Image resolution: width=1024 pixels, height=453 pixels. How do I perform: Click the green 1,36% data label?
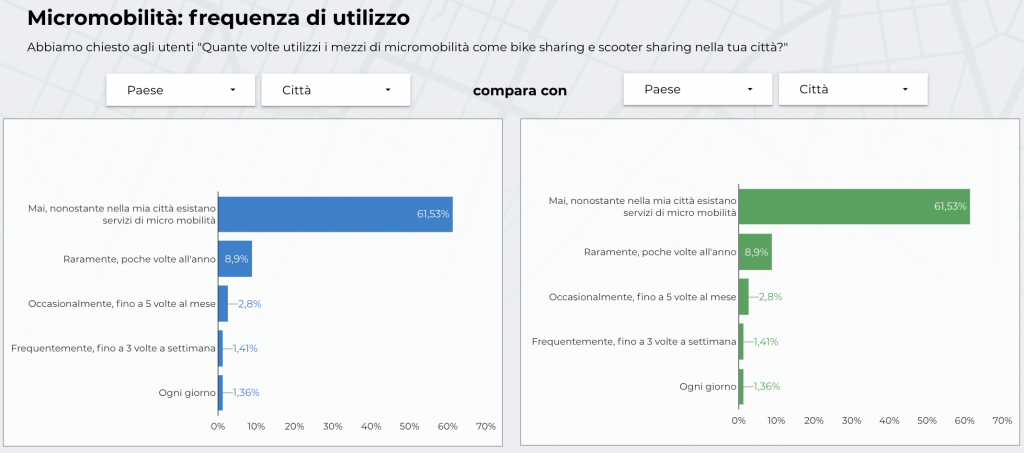[x=765, y=386]
